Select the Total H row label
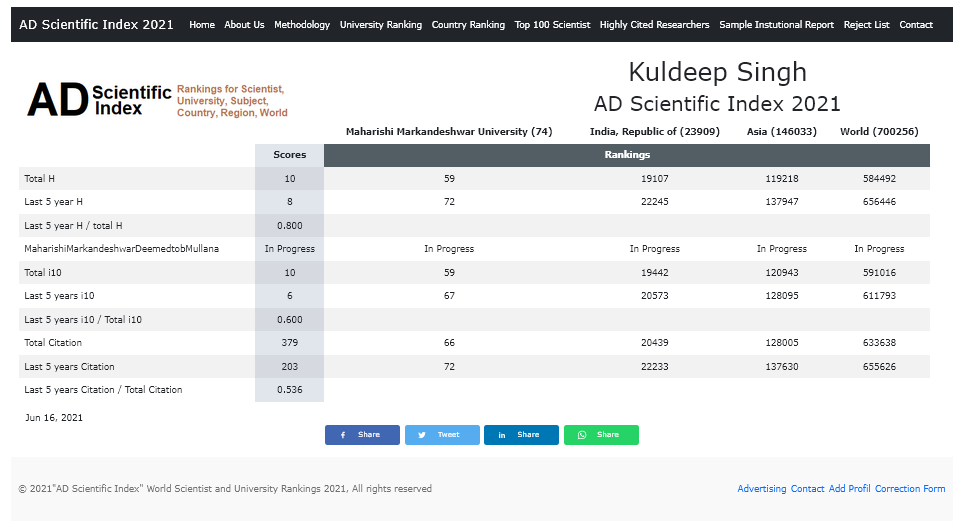Screen dimensions: 967x529 click(x=39, y=179)
